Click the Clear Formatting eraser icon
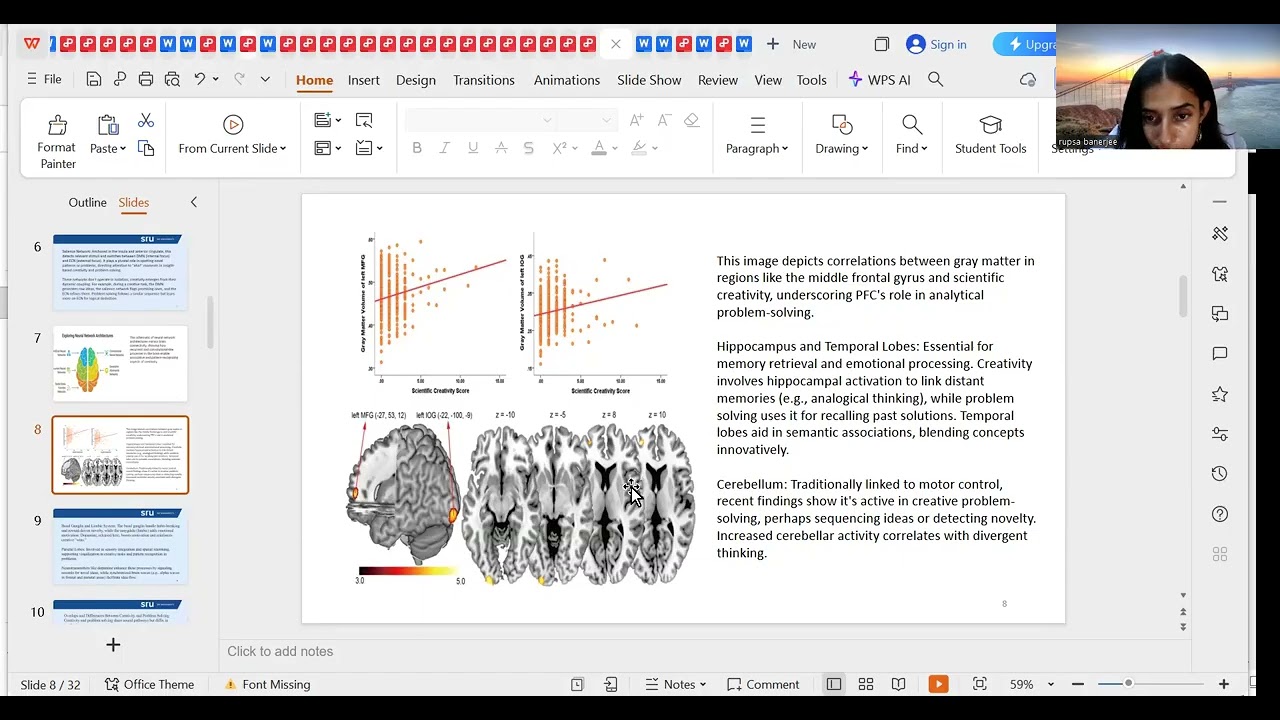The width and height of the screenshot is (1280, 720). coord(691,120)
